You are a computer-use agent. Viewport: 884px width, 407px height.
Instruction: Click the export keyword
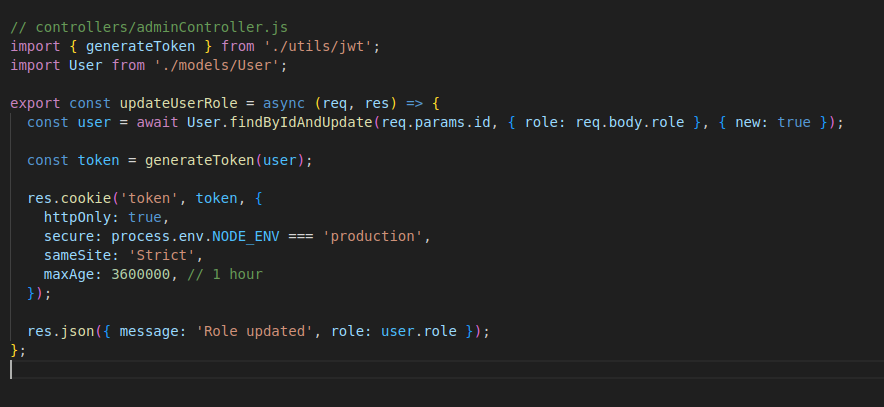(35, 104)
